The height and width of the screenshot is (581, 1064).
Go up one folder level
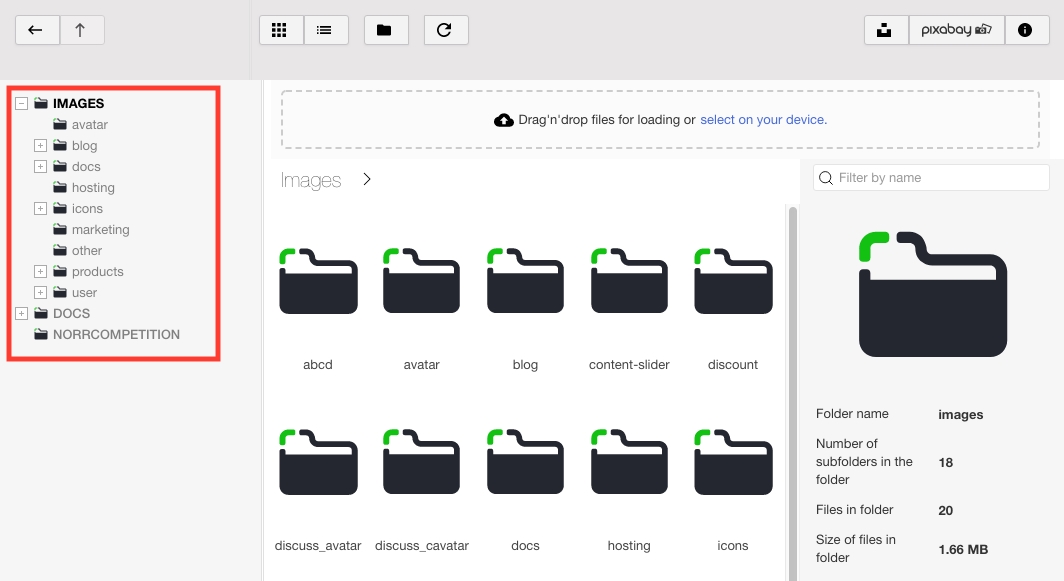(82, 30)
